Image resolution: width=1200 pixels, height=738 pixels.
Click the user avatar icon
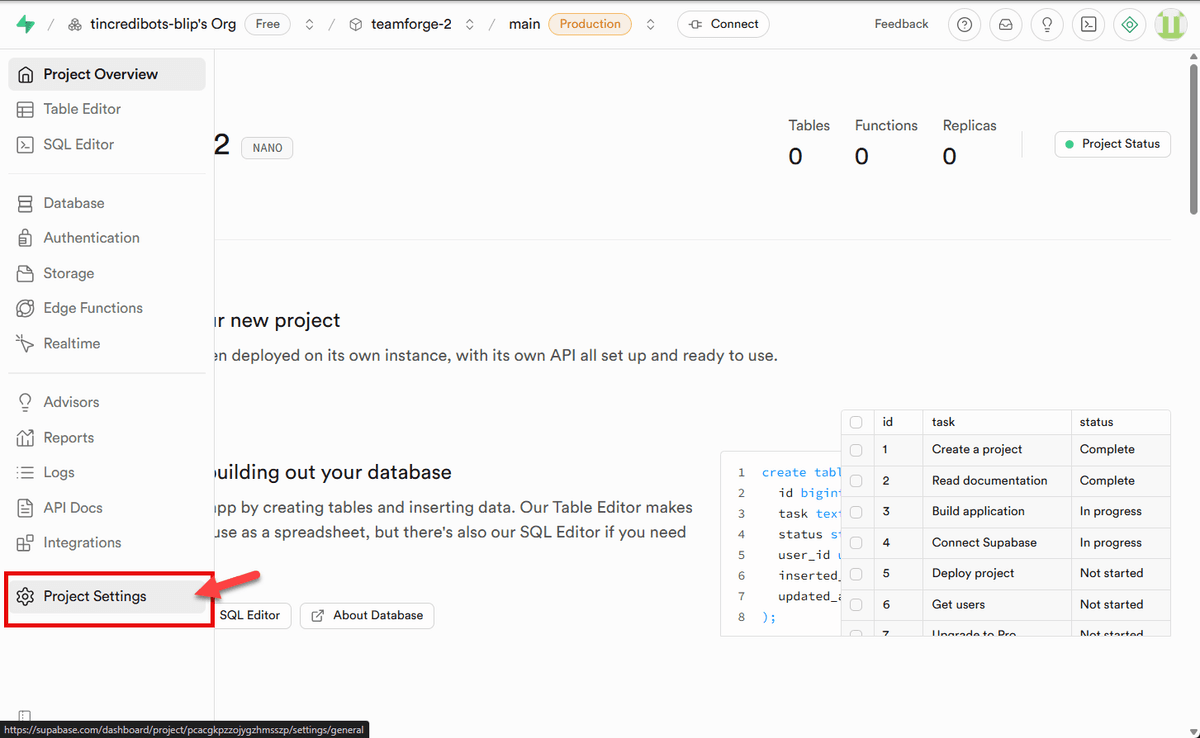click(x=1170, y=24)
